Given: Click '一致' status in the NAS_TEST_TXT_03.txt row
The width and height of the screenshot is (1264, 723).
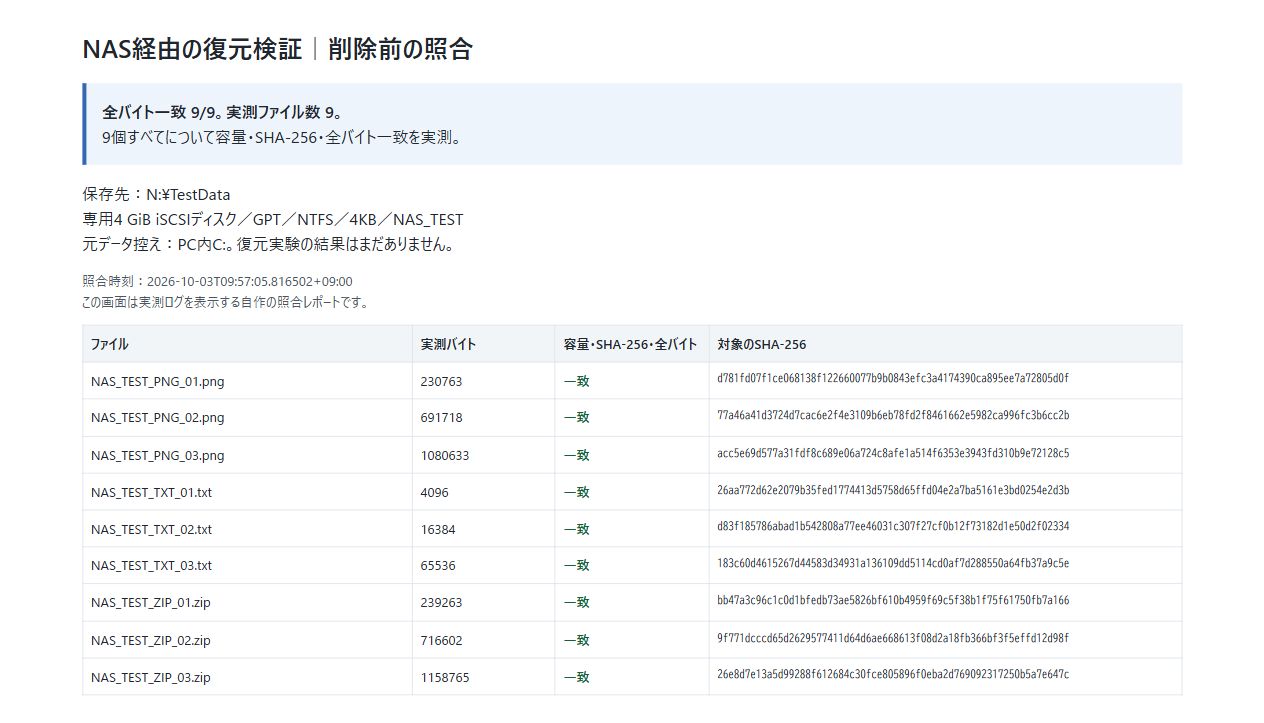Looking at the screenshot, I should pos(577,566).
